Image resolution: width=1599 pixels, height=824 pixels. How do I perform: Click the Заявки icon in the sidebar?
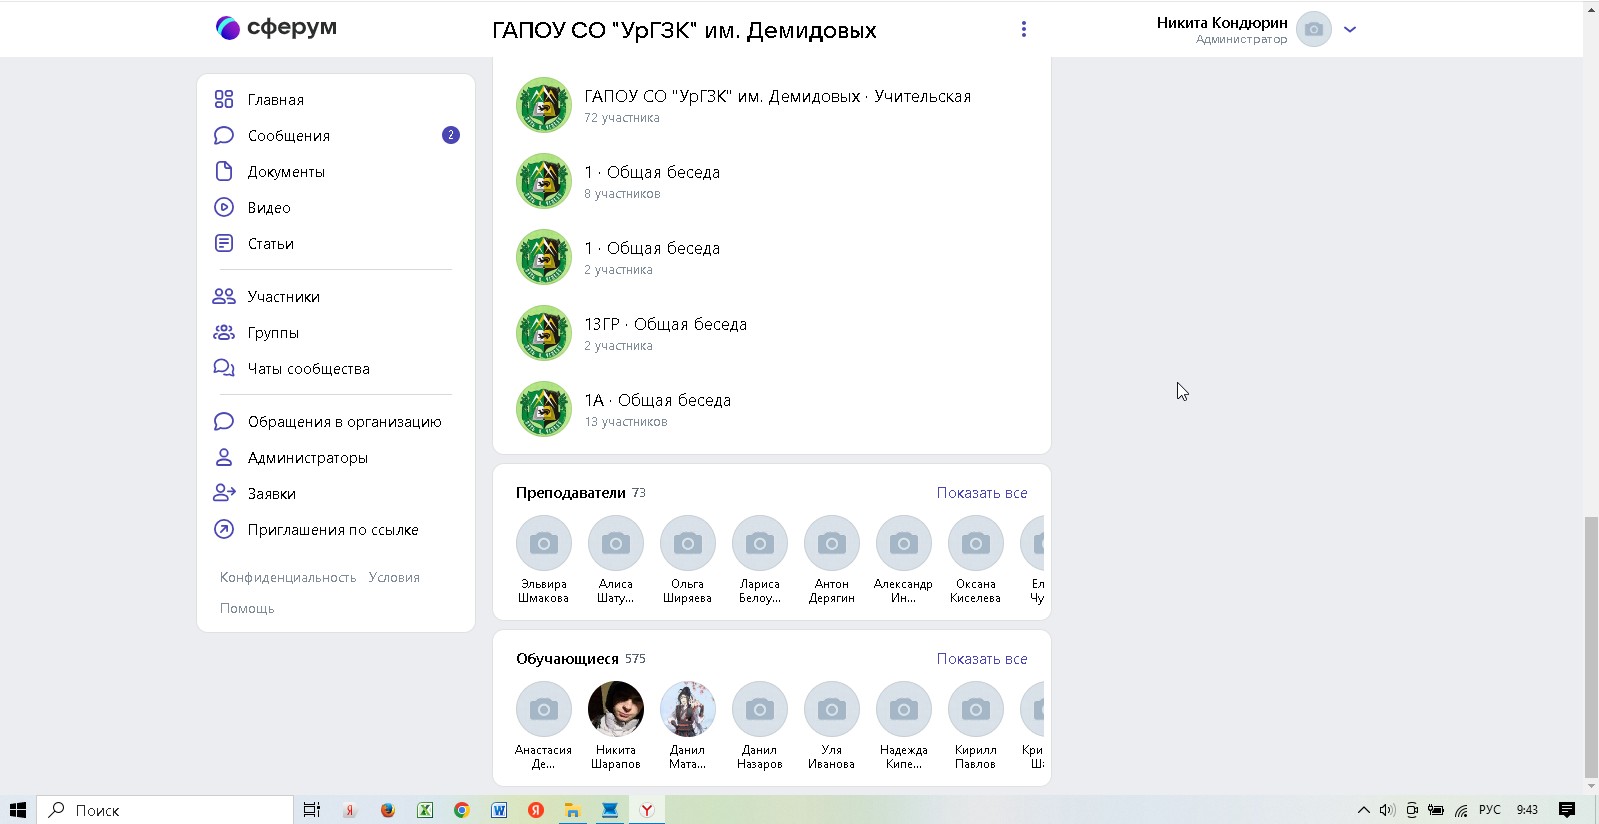coord(224,493)
